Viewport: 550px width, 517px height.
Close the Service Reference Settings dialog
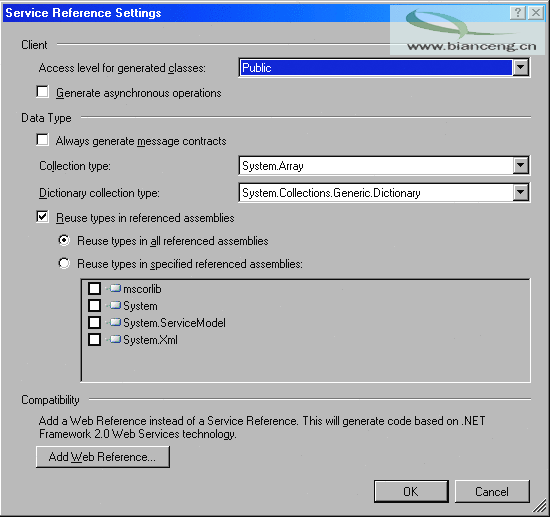(x=536, y=13)
